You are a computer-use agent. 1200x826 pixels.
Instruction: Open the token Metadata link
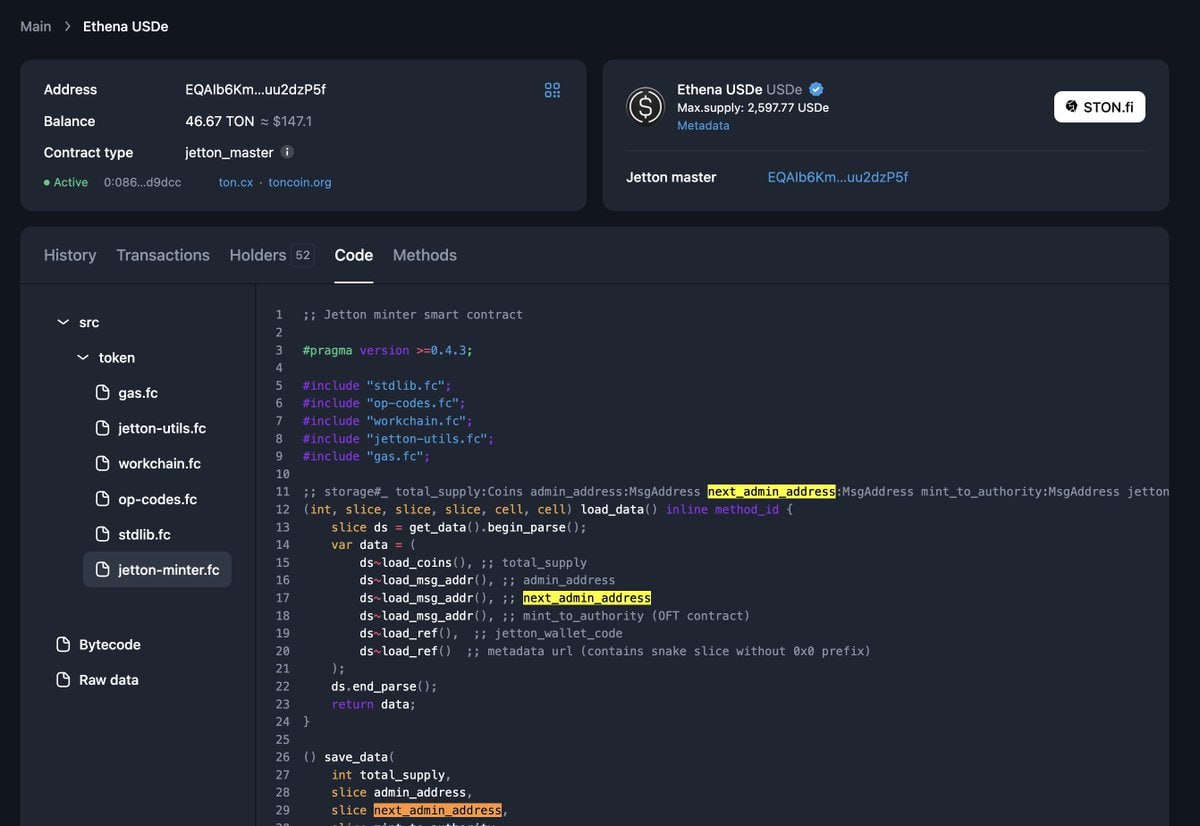(x=703, y=126)
